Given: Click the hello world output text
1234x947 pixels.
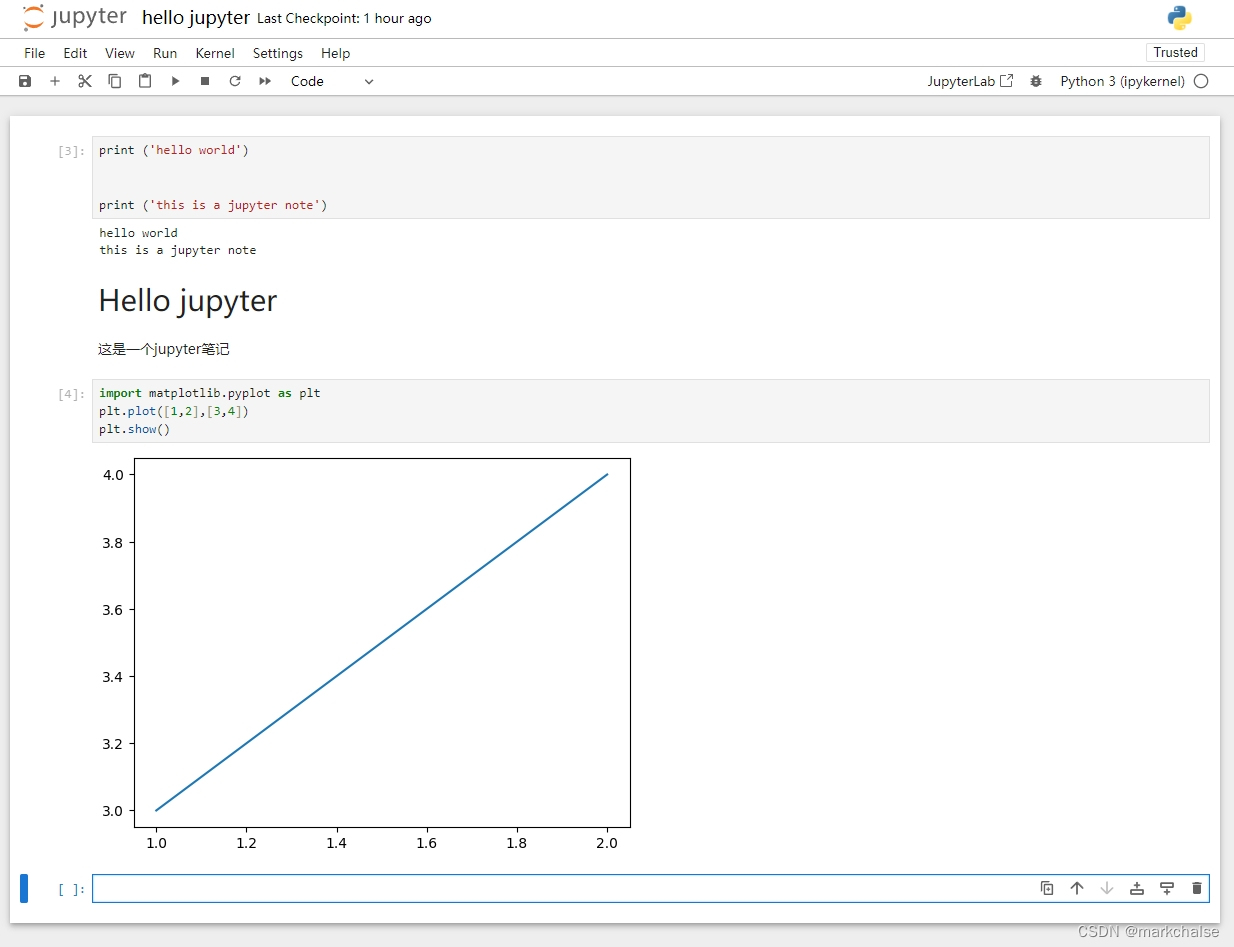Looking at the screenshot, I should 138,233.
